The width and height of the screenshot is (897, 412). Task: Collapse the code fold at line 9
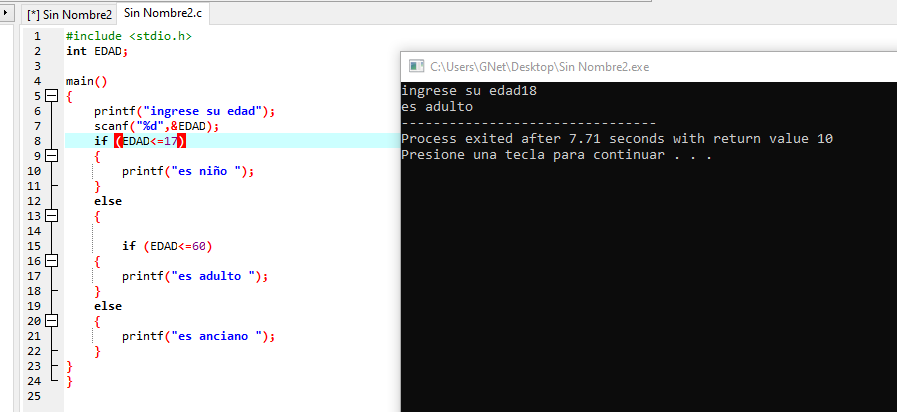click(52, 156)
